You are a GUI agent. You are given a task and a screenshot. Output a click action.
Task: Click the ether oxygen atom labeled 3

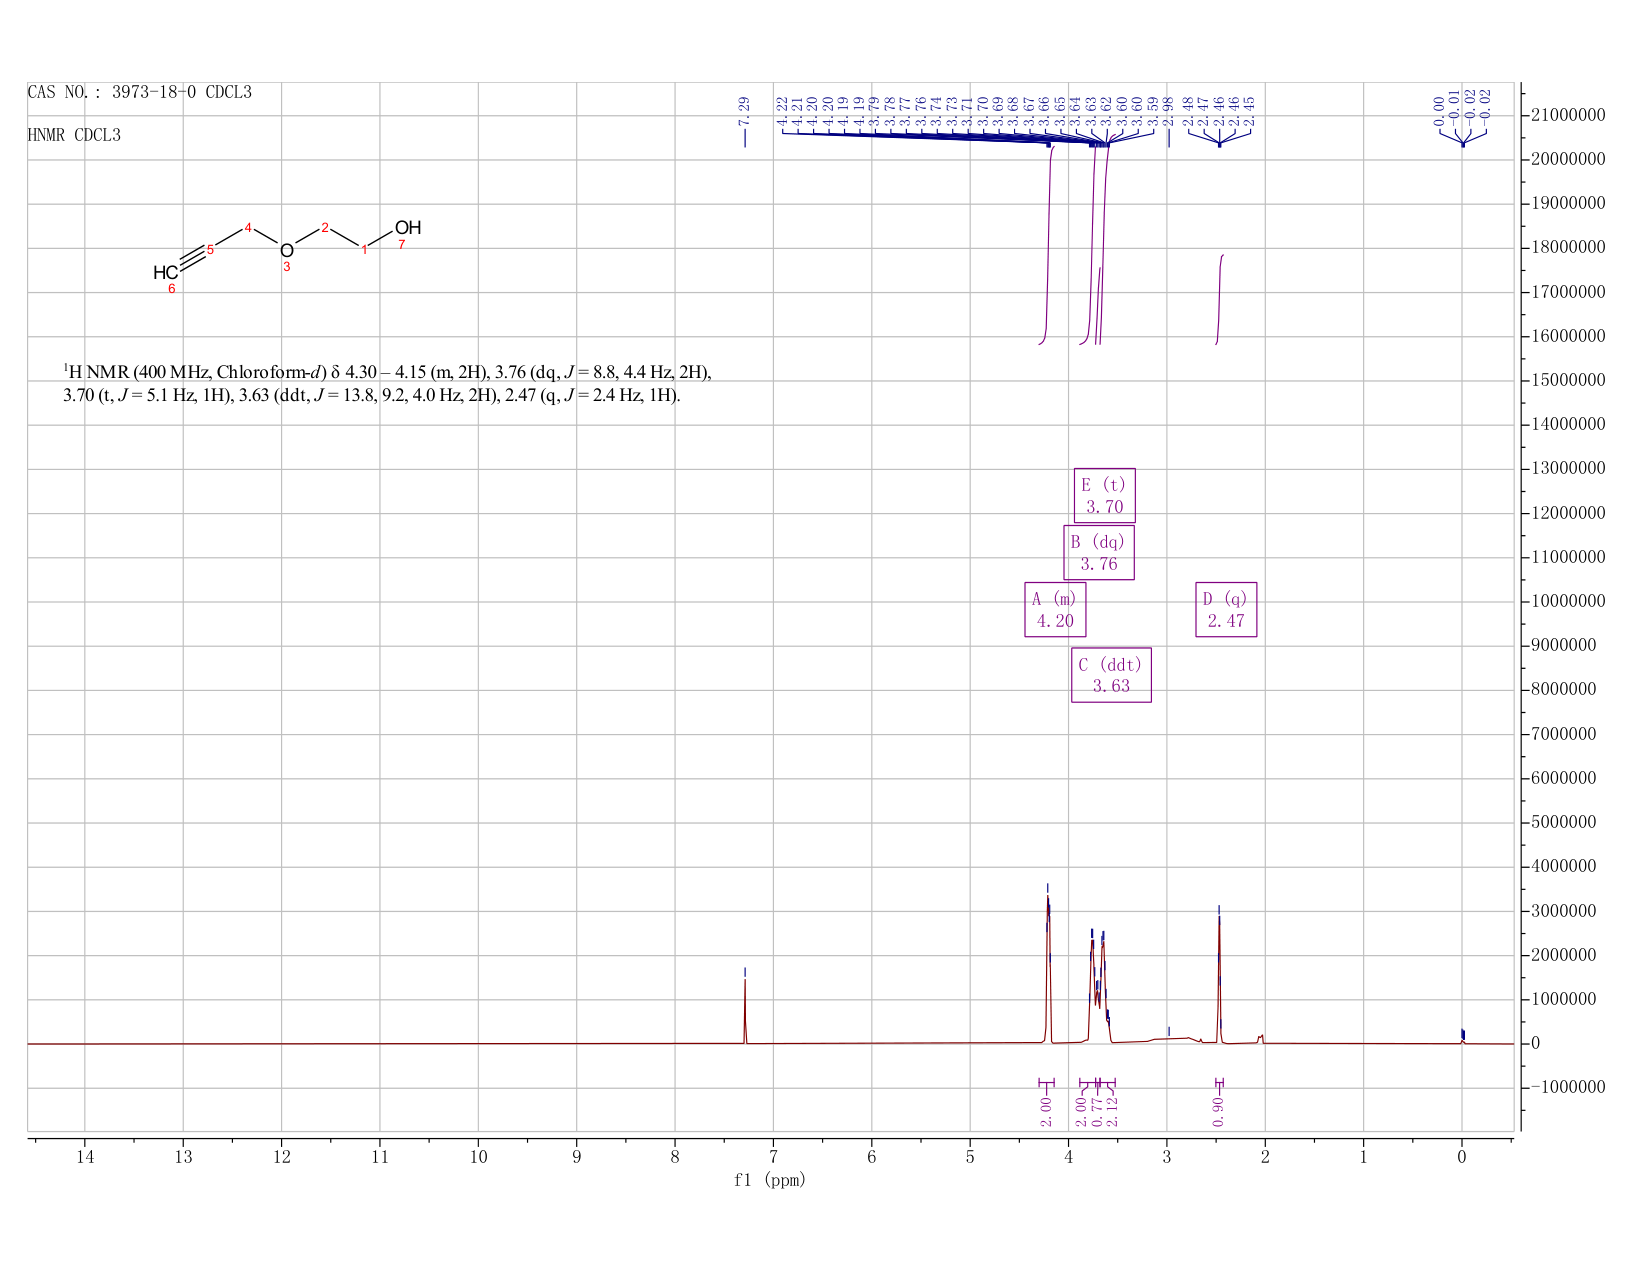tap(287, 250)
